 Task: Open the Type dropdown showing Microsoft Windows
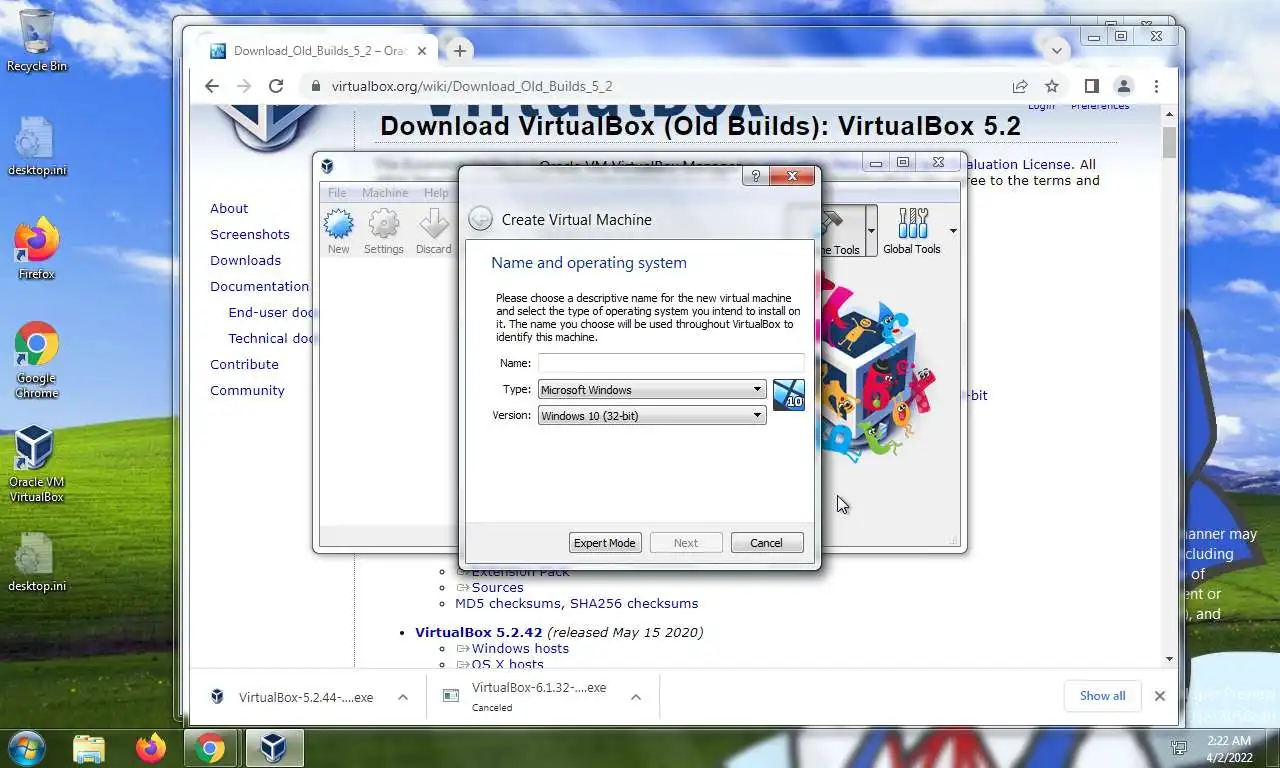pos(652,389)
